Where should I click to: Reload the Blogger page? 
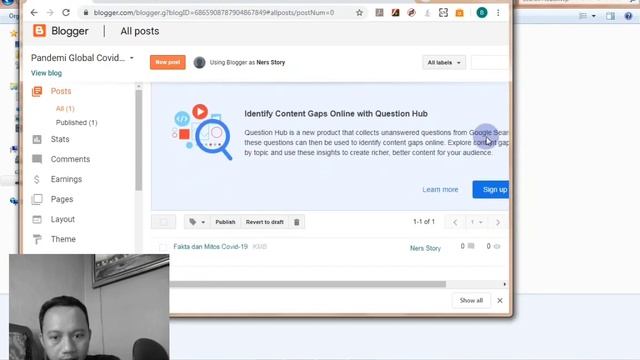pos(66,13)
